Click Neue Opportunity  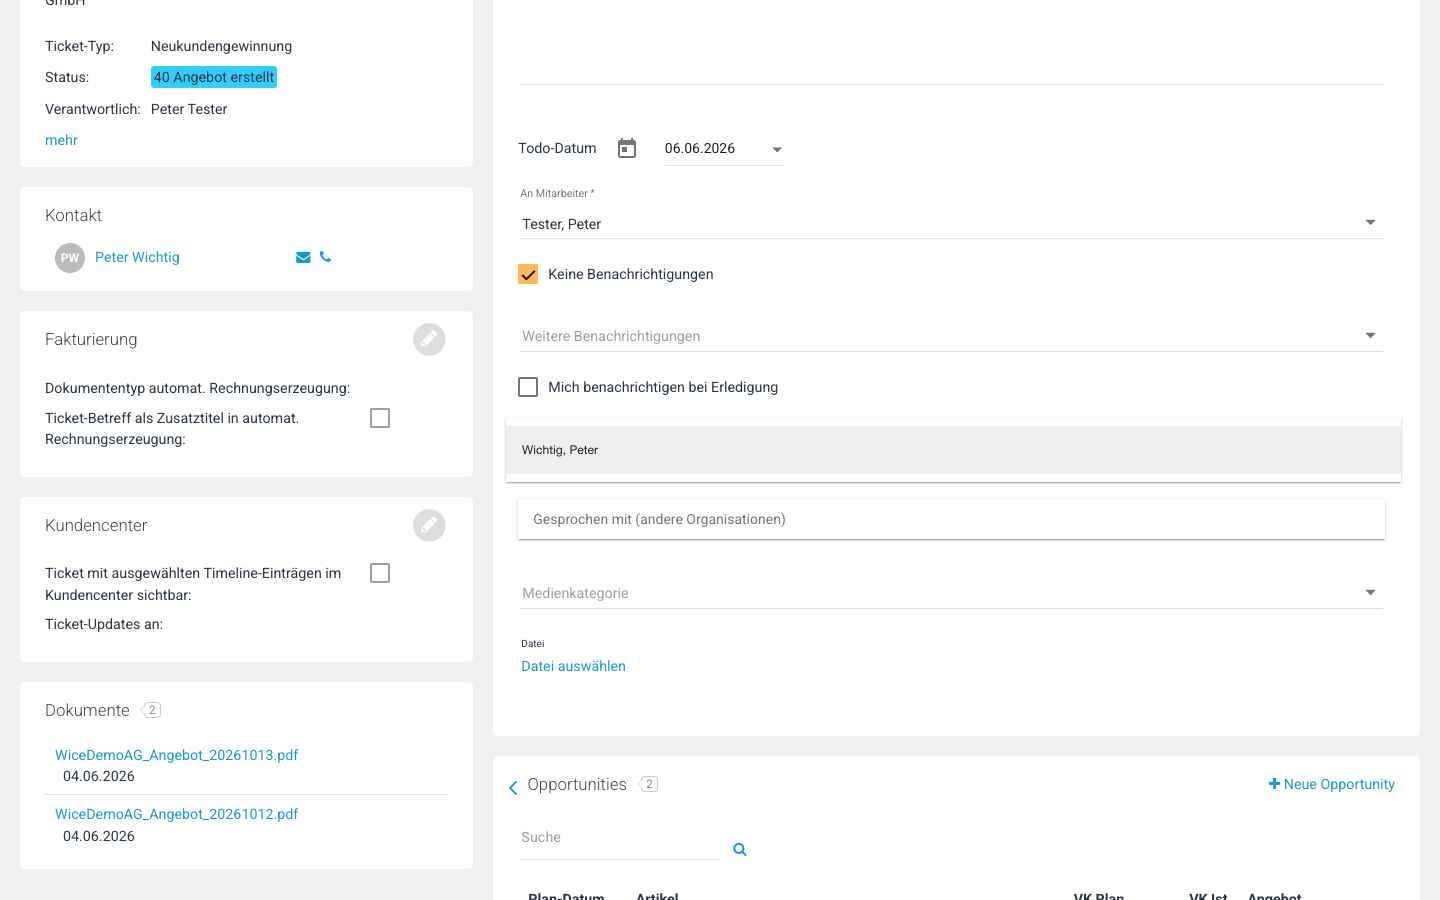click(x=1331, y=784)
